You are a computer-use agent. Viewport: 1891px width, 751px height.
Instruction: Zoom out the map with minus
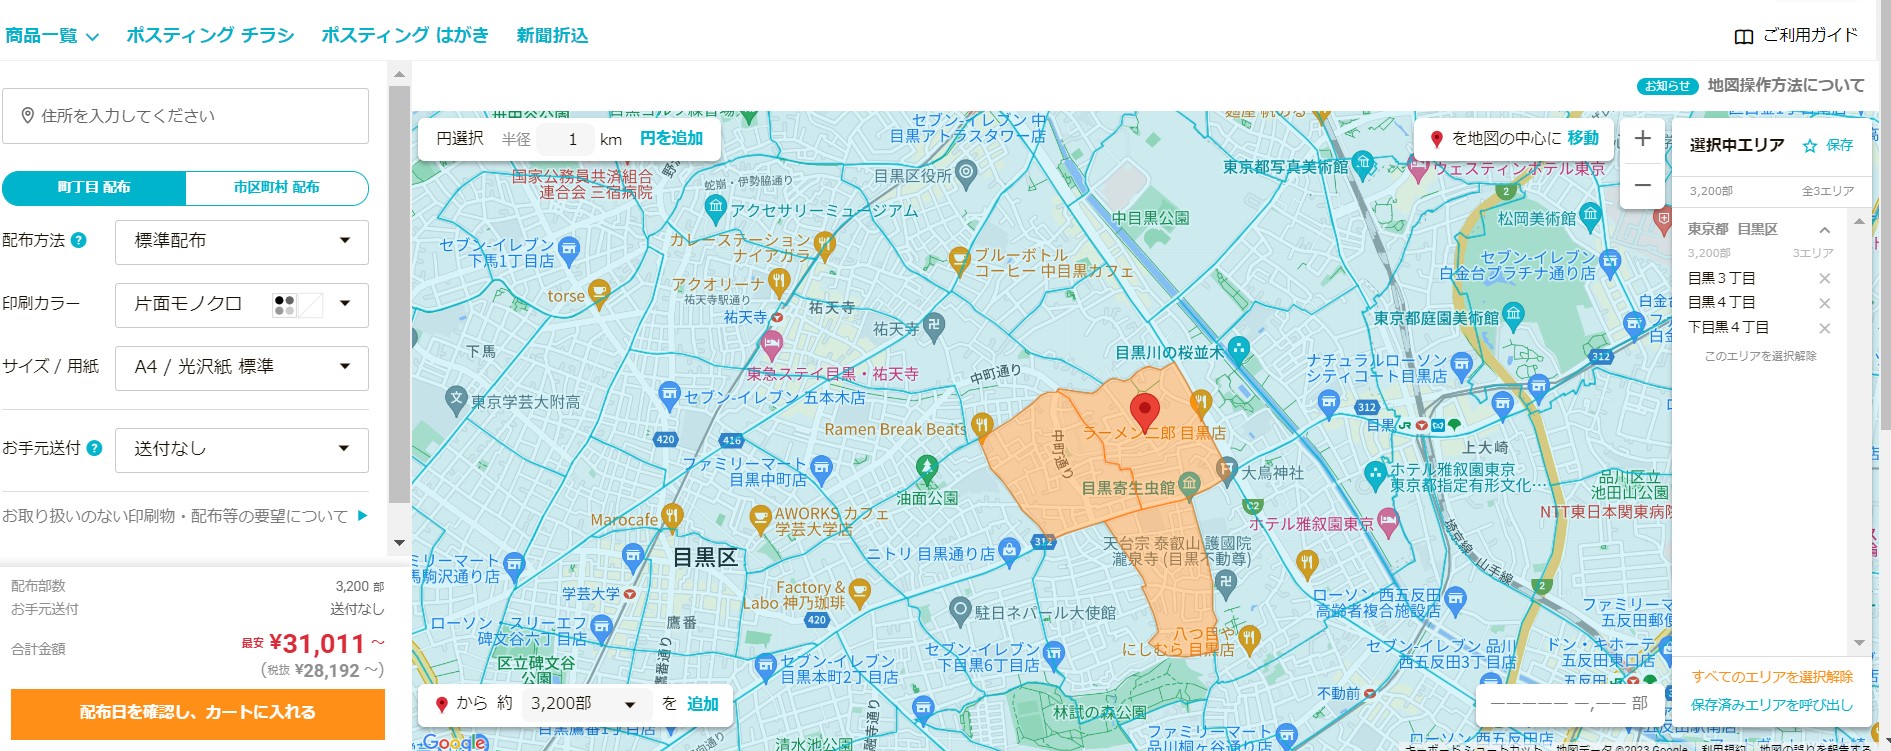point(1642,185)
